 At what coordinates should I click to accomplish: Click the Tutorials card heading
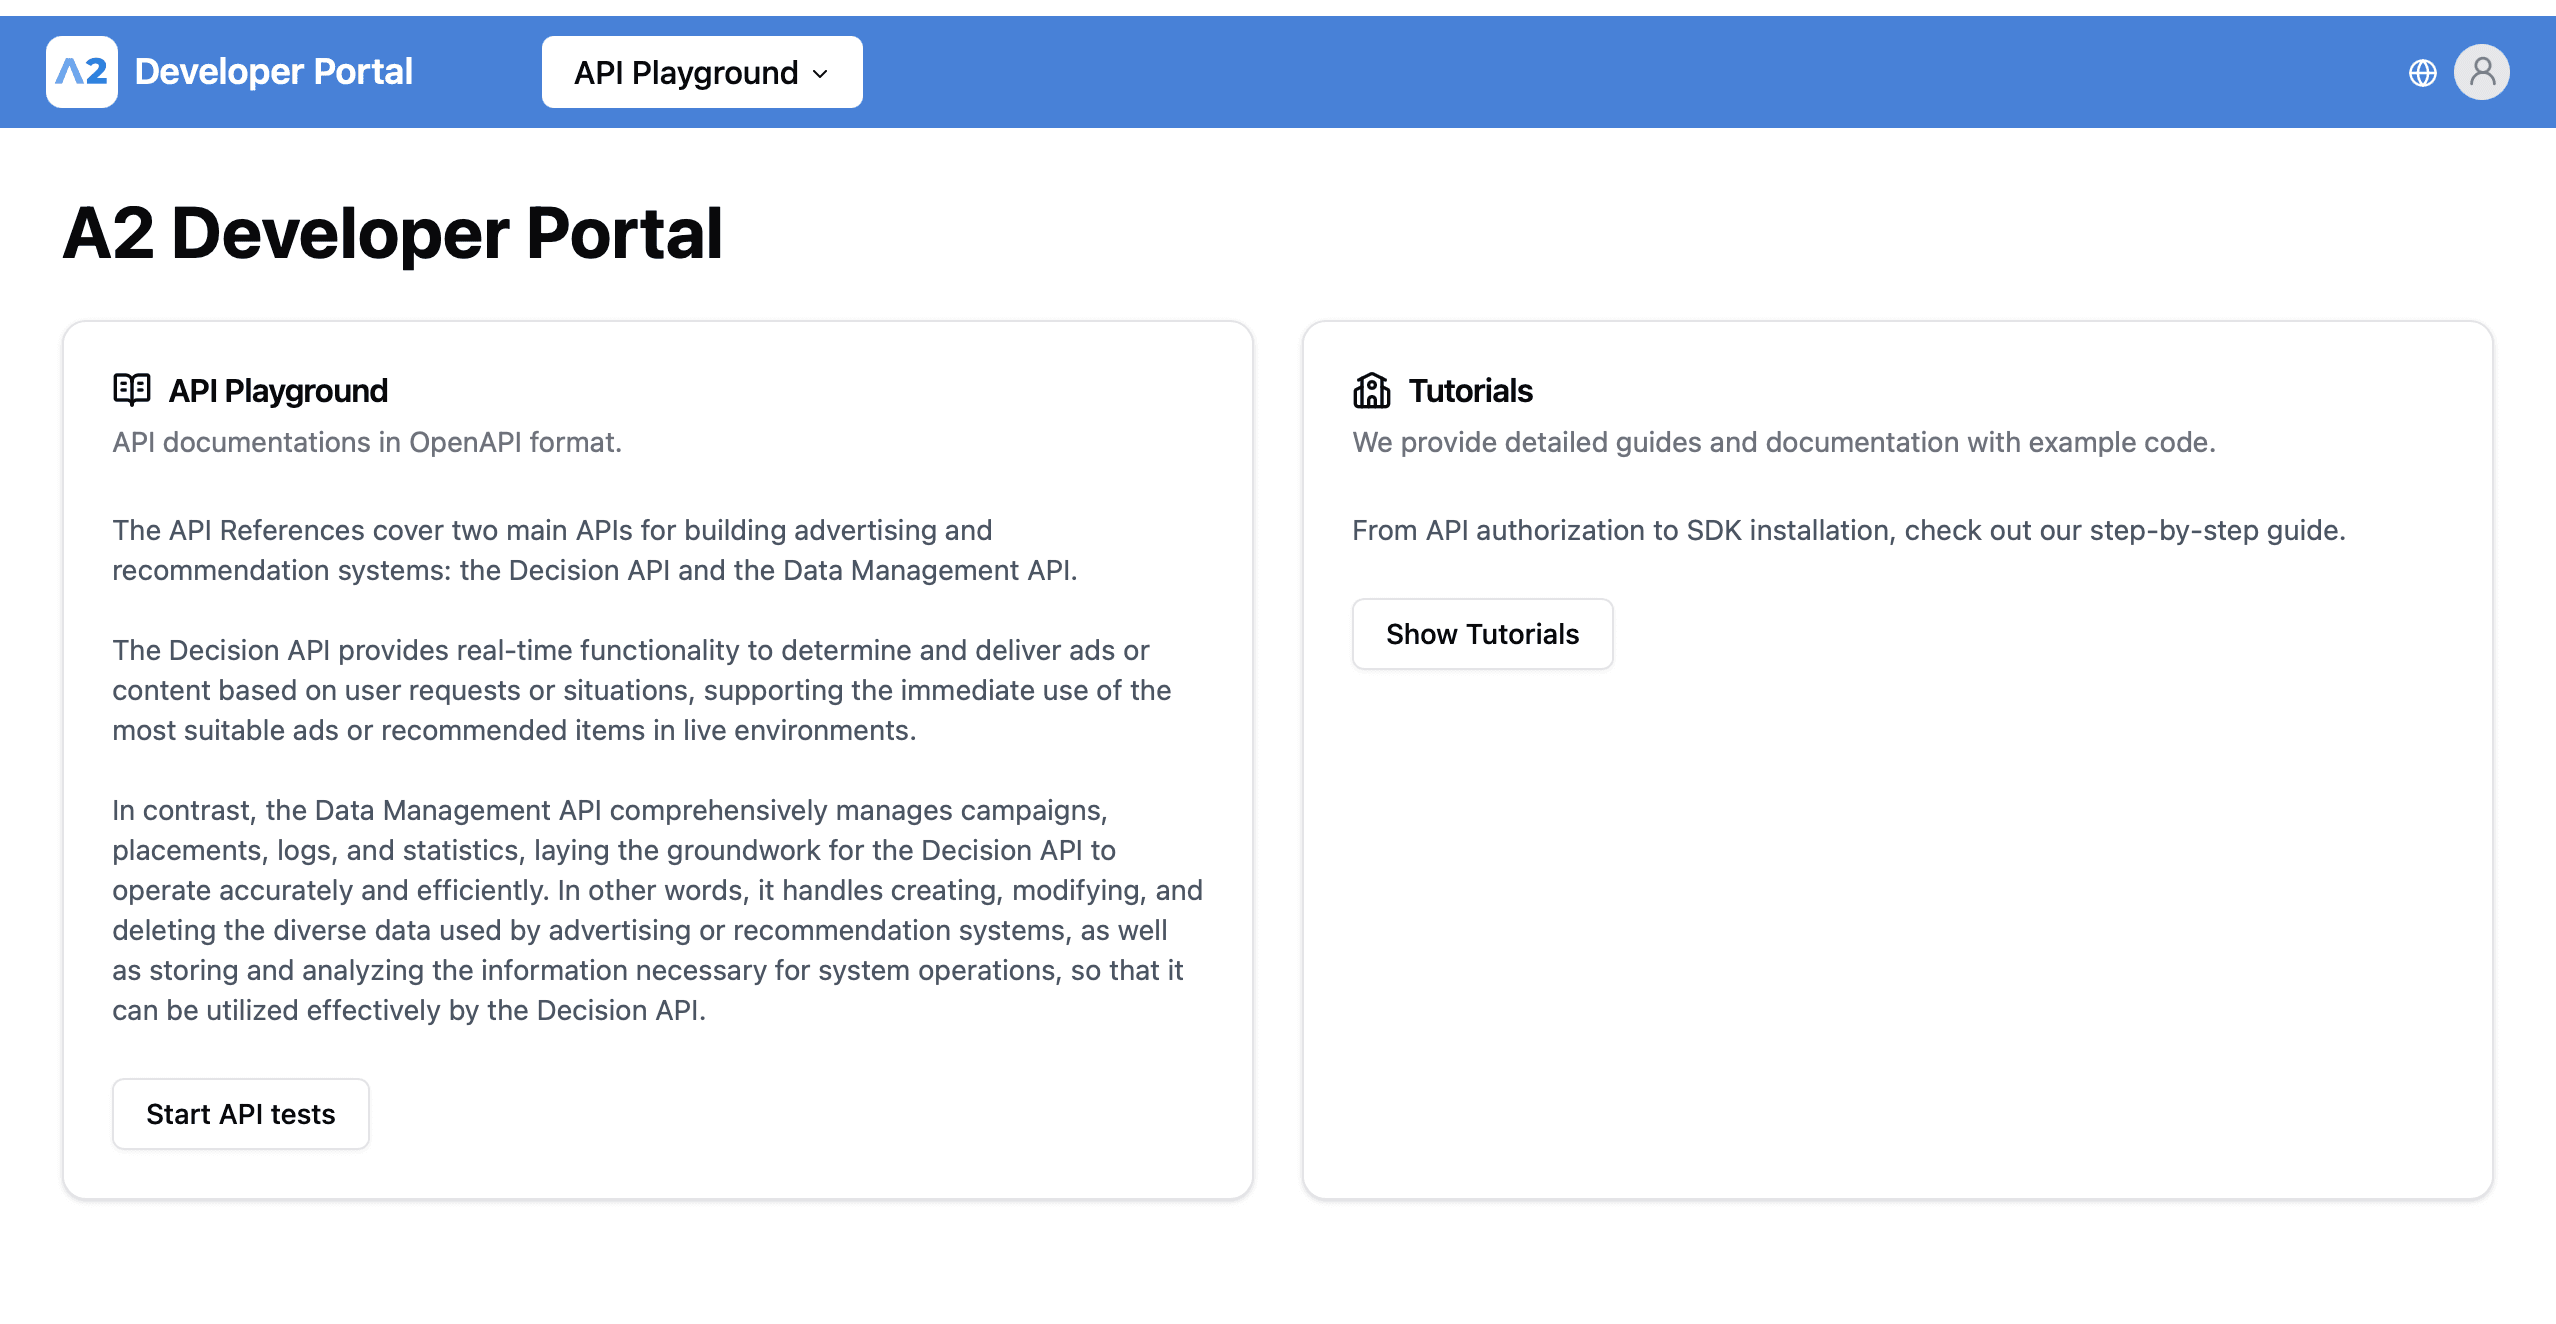(x=1470, y=390)
